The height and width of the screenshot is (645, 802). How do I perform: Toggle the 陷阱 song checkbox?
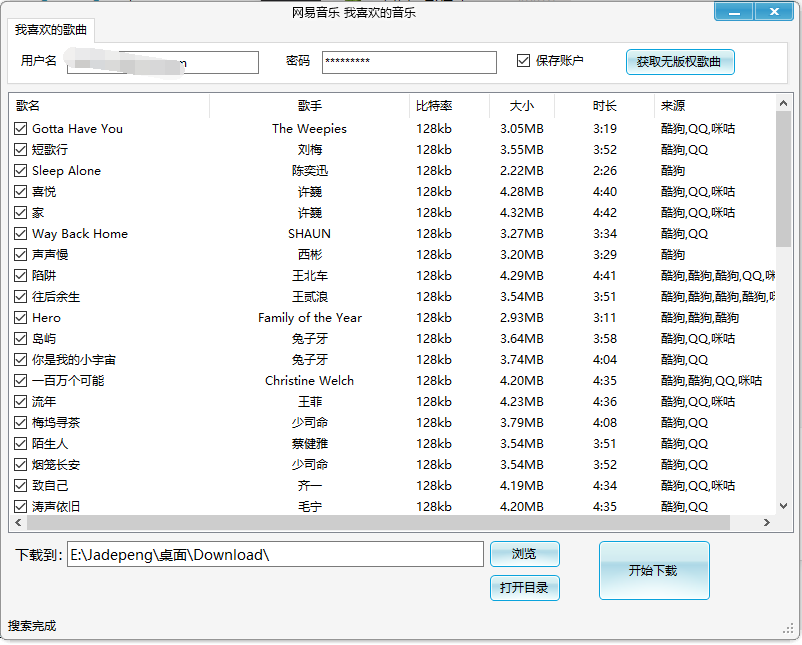click(20, 275)
